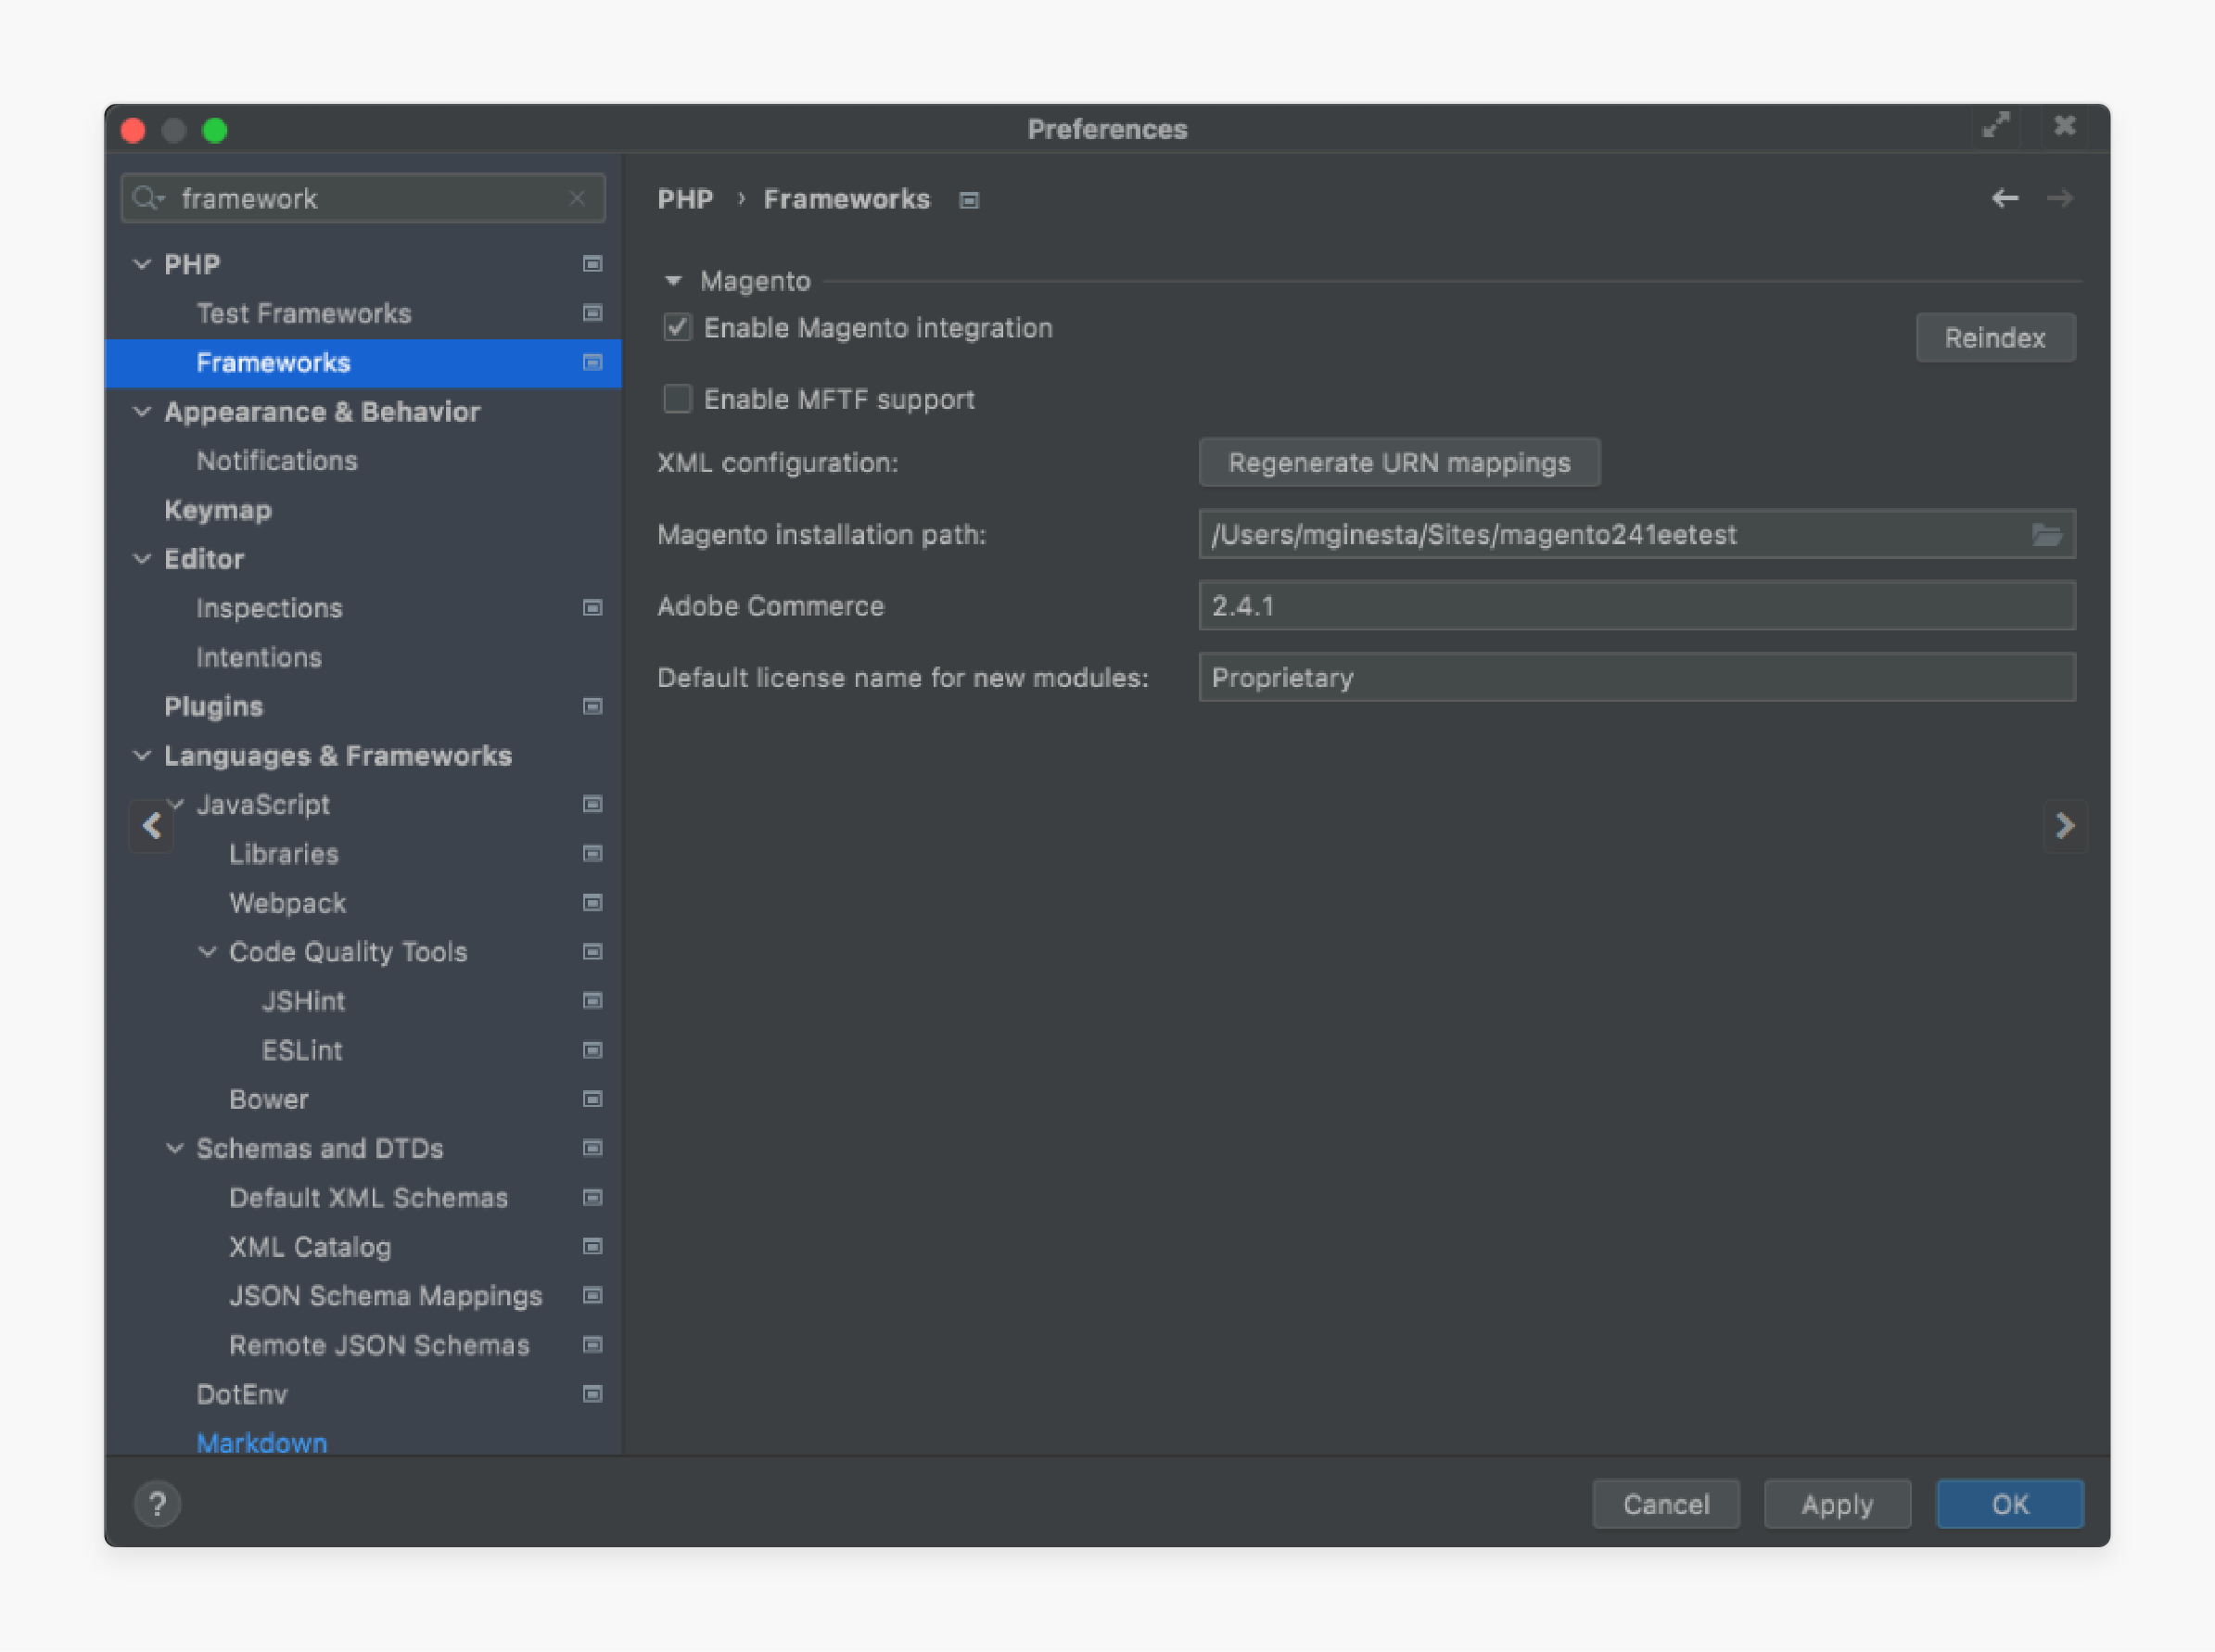Image resolution: width=2215 pixels, height=1652 pixels.
Task: Click the PHP breadcrumb link
Action: click(685, 199)
